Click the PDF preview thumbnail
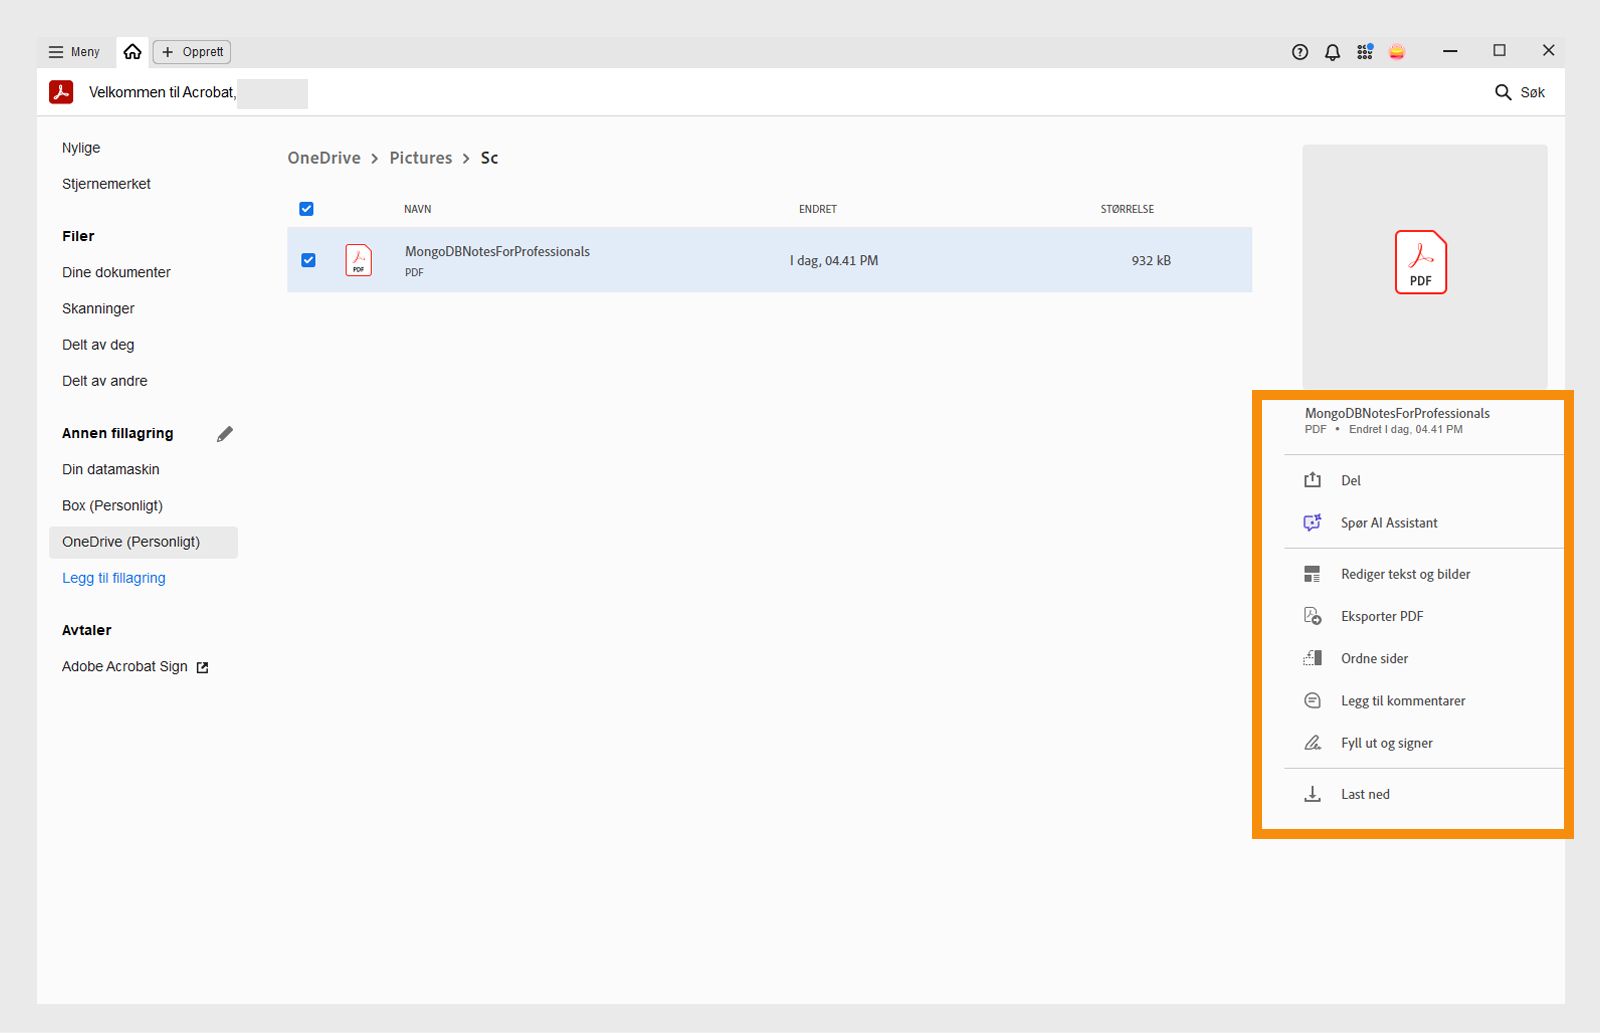 click(x=1421, y=262)
